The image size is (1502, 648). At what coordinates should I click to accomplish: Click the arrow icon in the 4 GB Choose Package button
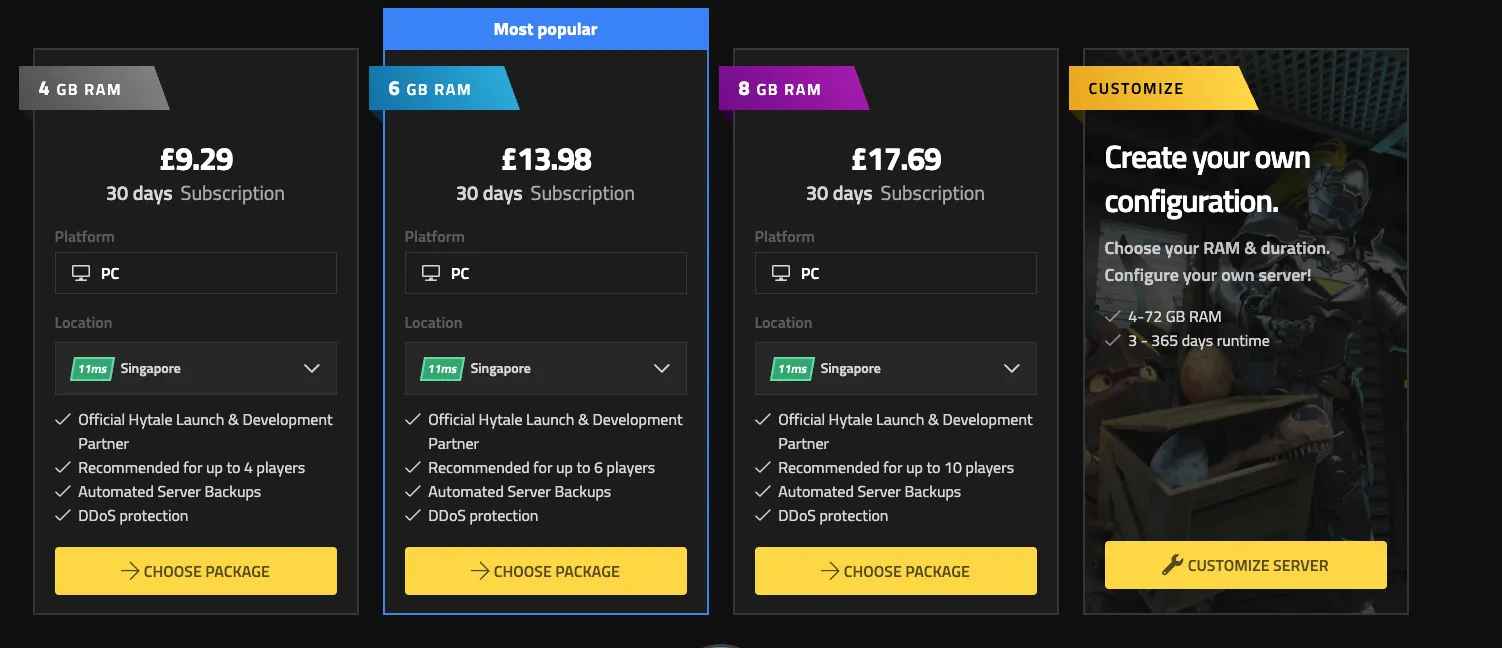pos(129,571)
